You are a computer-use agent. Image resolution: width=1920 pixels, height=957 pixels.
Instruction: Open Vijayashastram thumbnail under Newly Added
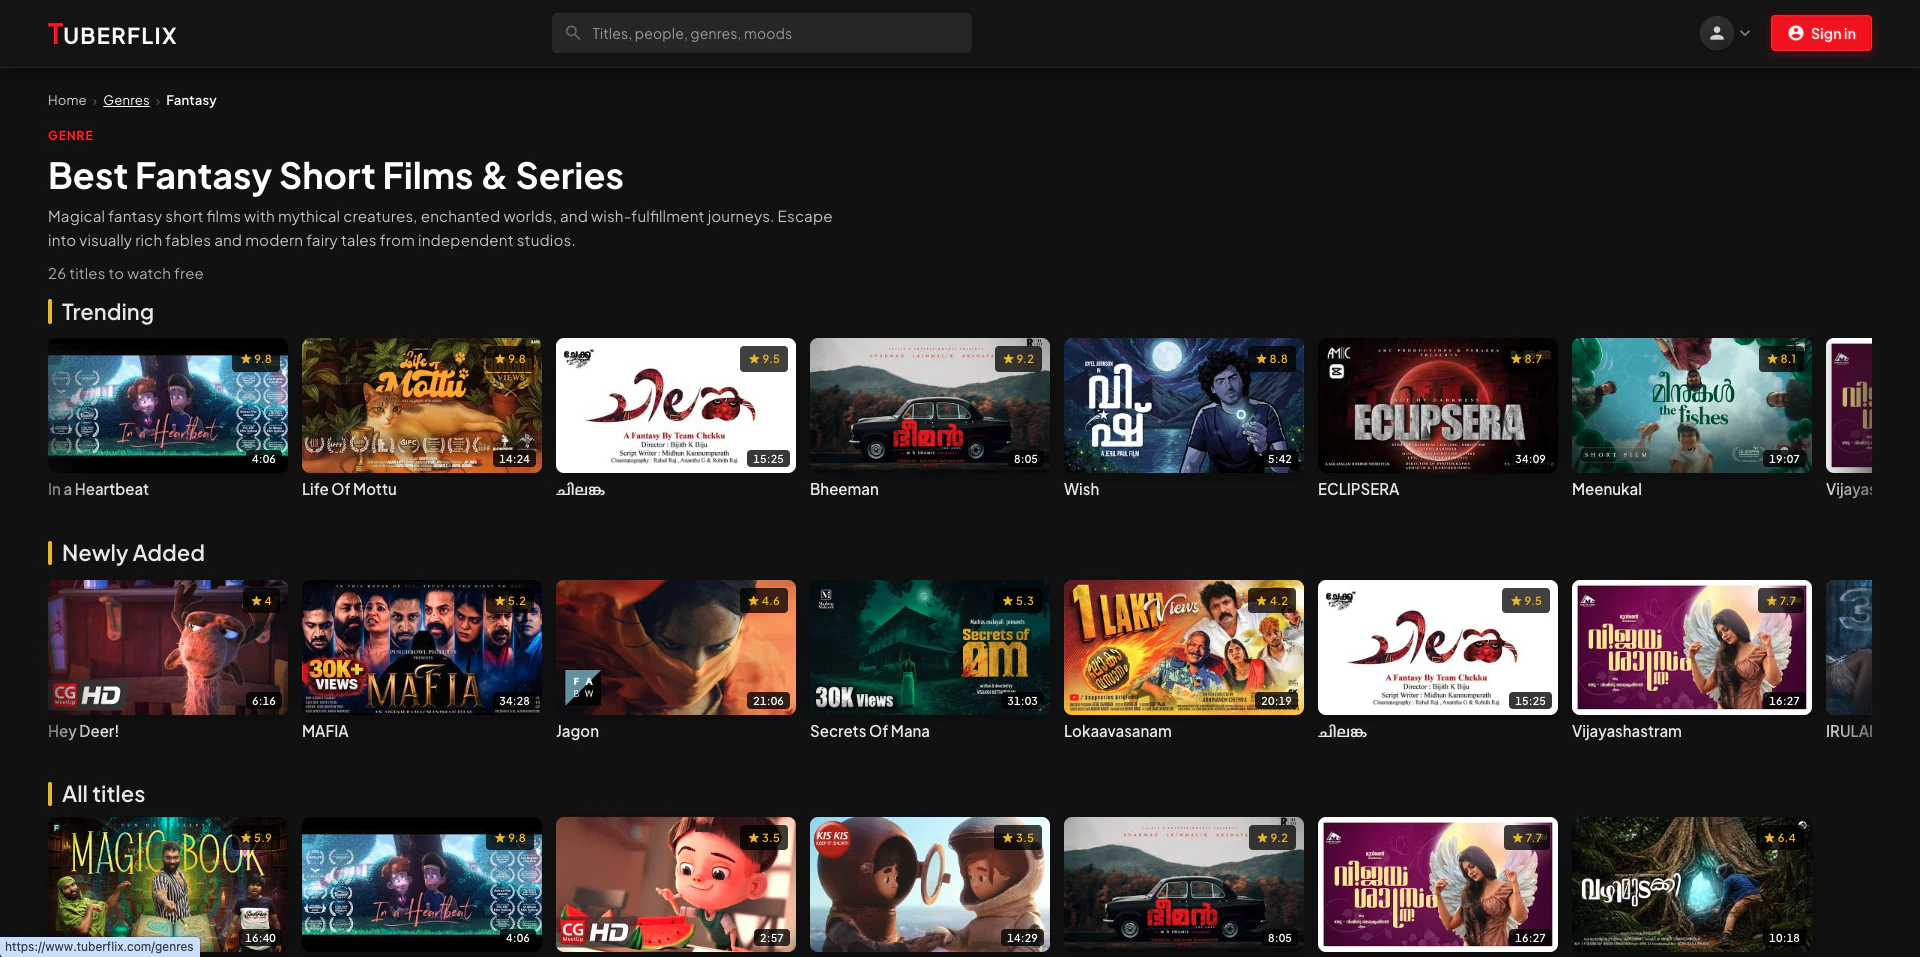(x=1692, y=647)
